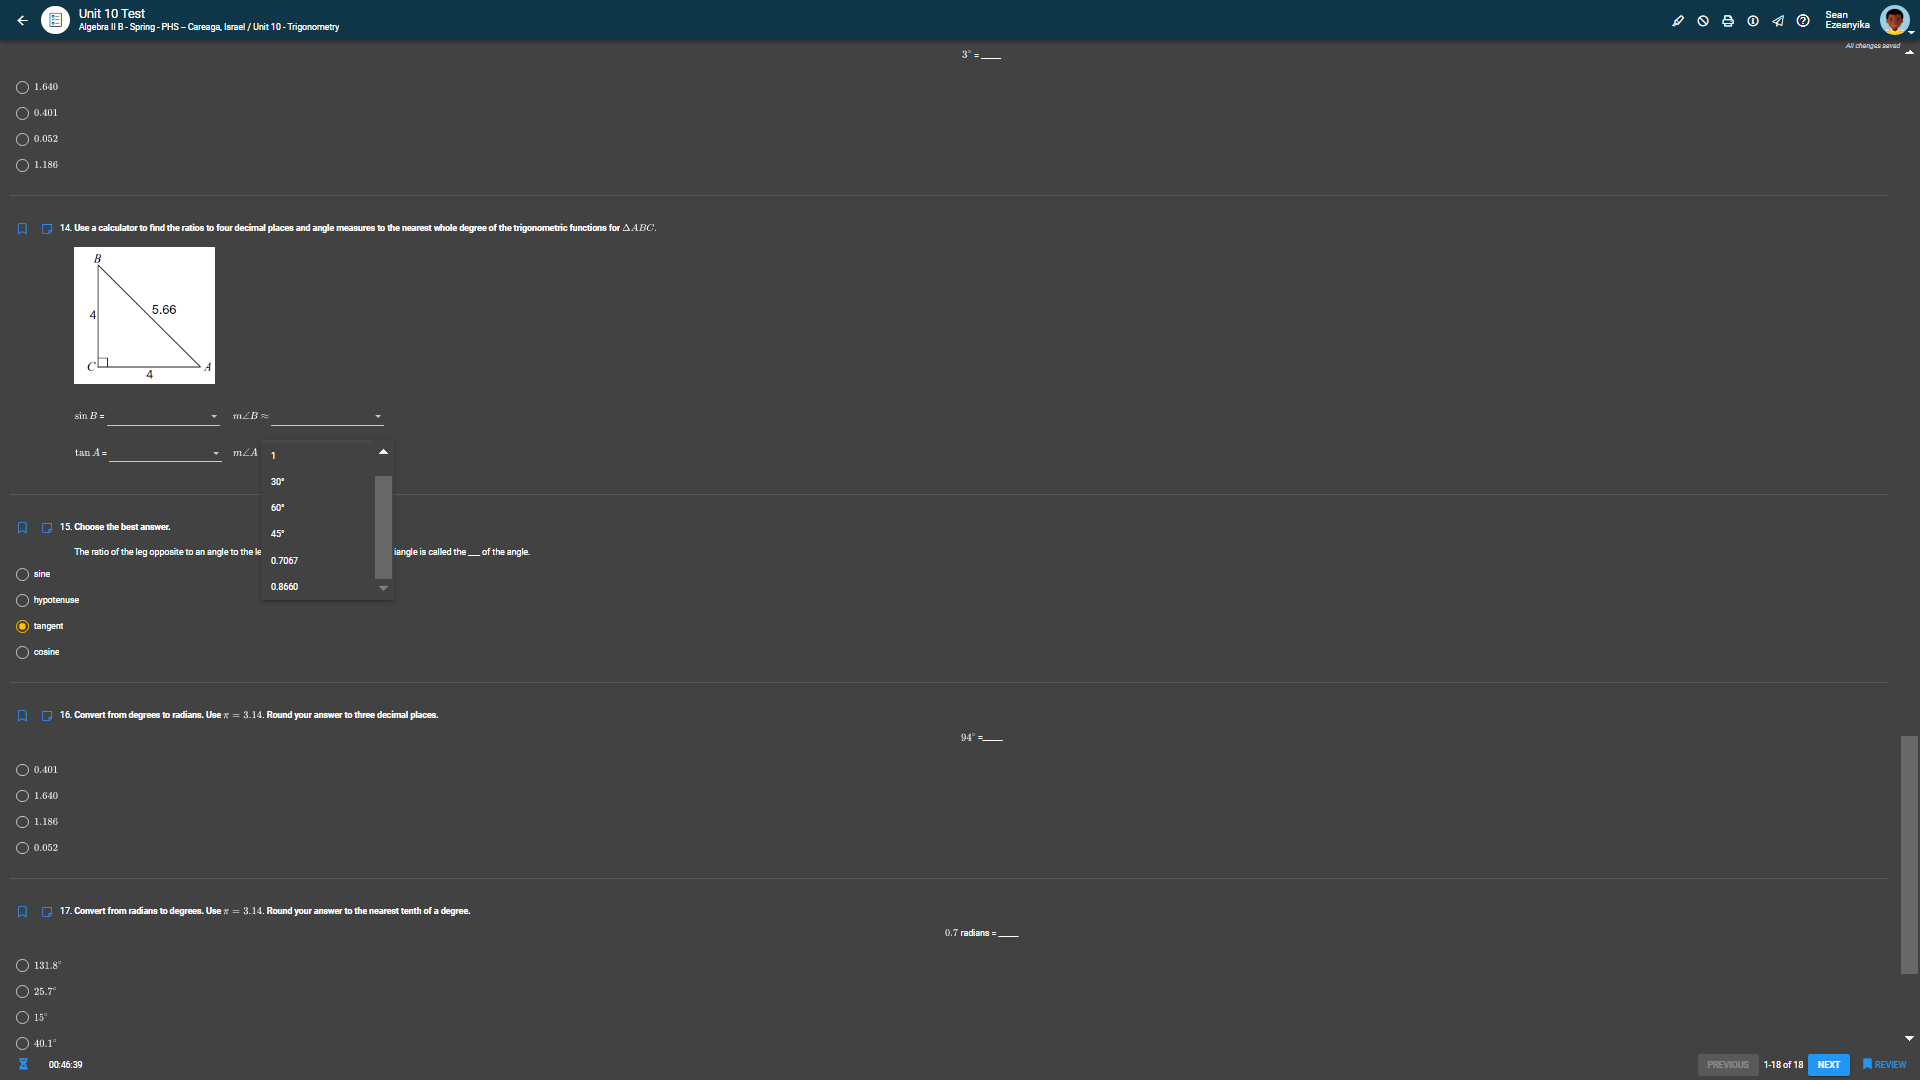
Task: Open the sin B dropdown
Action: point(162,417)
